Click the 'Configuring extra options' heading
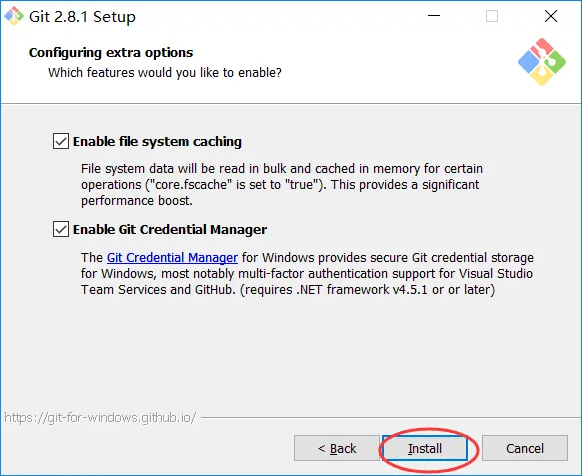Screen dimensions: 582x476 (x=111, y=53)
